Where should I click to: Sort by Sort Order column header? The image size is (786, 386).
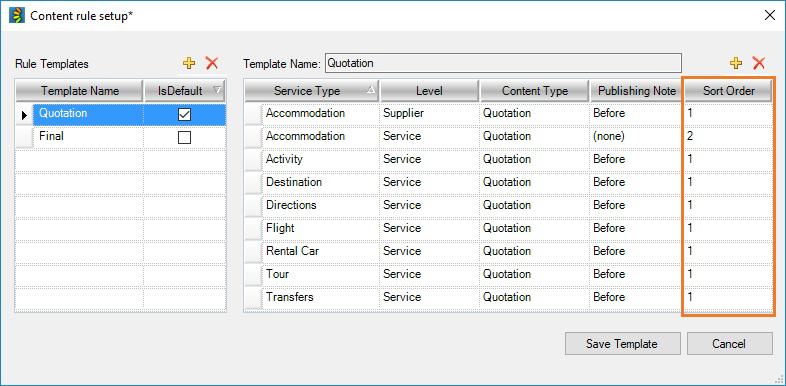coord(728,91)
